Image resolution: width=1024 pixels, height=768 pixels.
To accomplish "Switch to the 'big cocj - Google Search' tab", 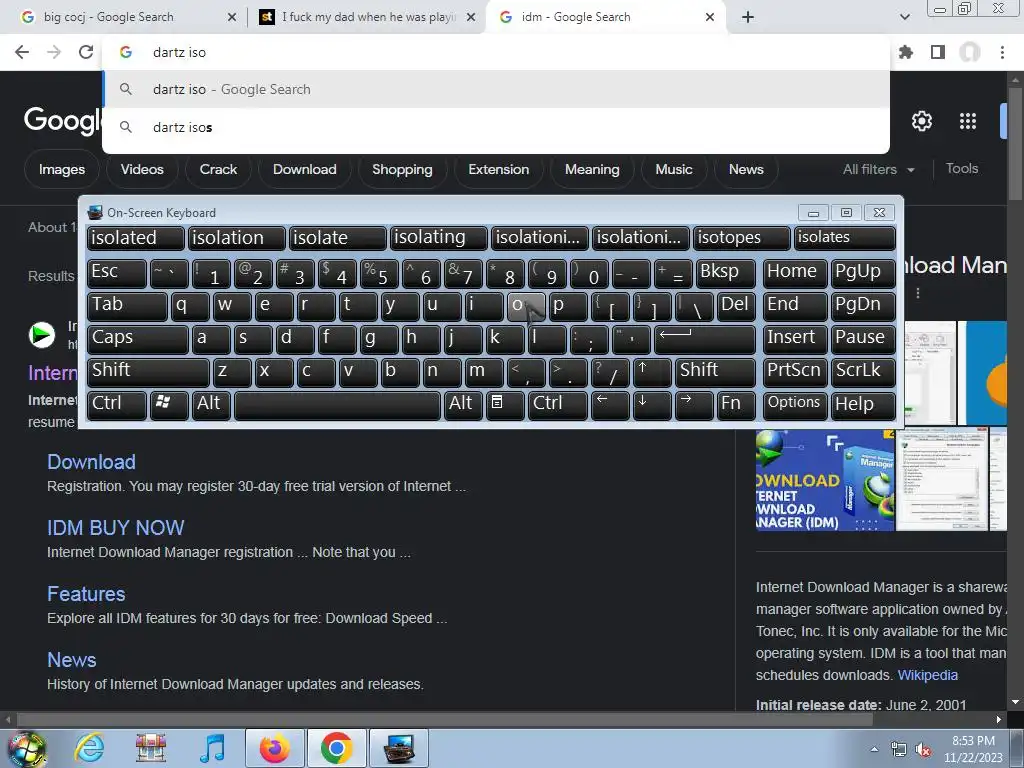I will (x=127, y=17).
